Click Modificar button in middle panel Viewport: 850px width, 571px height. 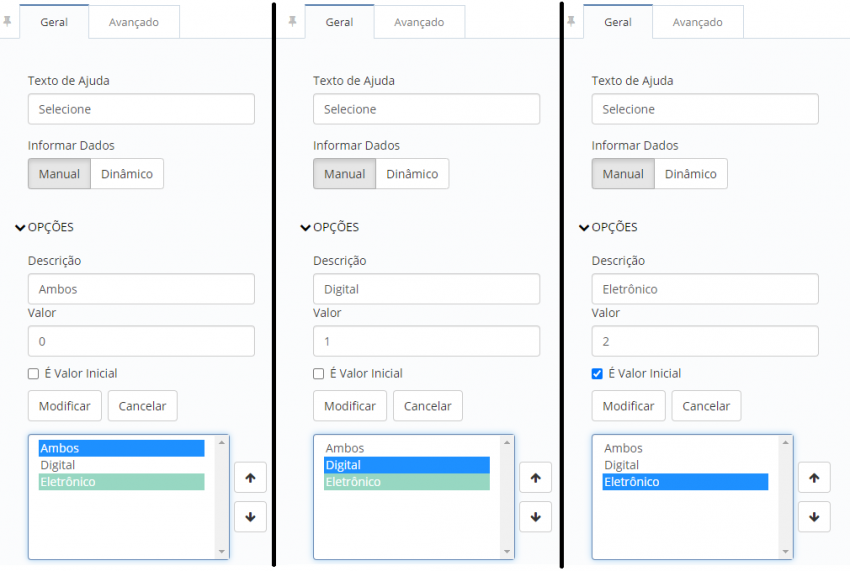pyautogui.click(x=350, y=406)
